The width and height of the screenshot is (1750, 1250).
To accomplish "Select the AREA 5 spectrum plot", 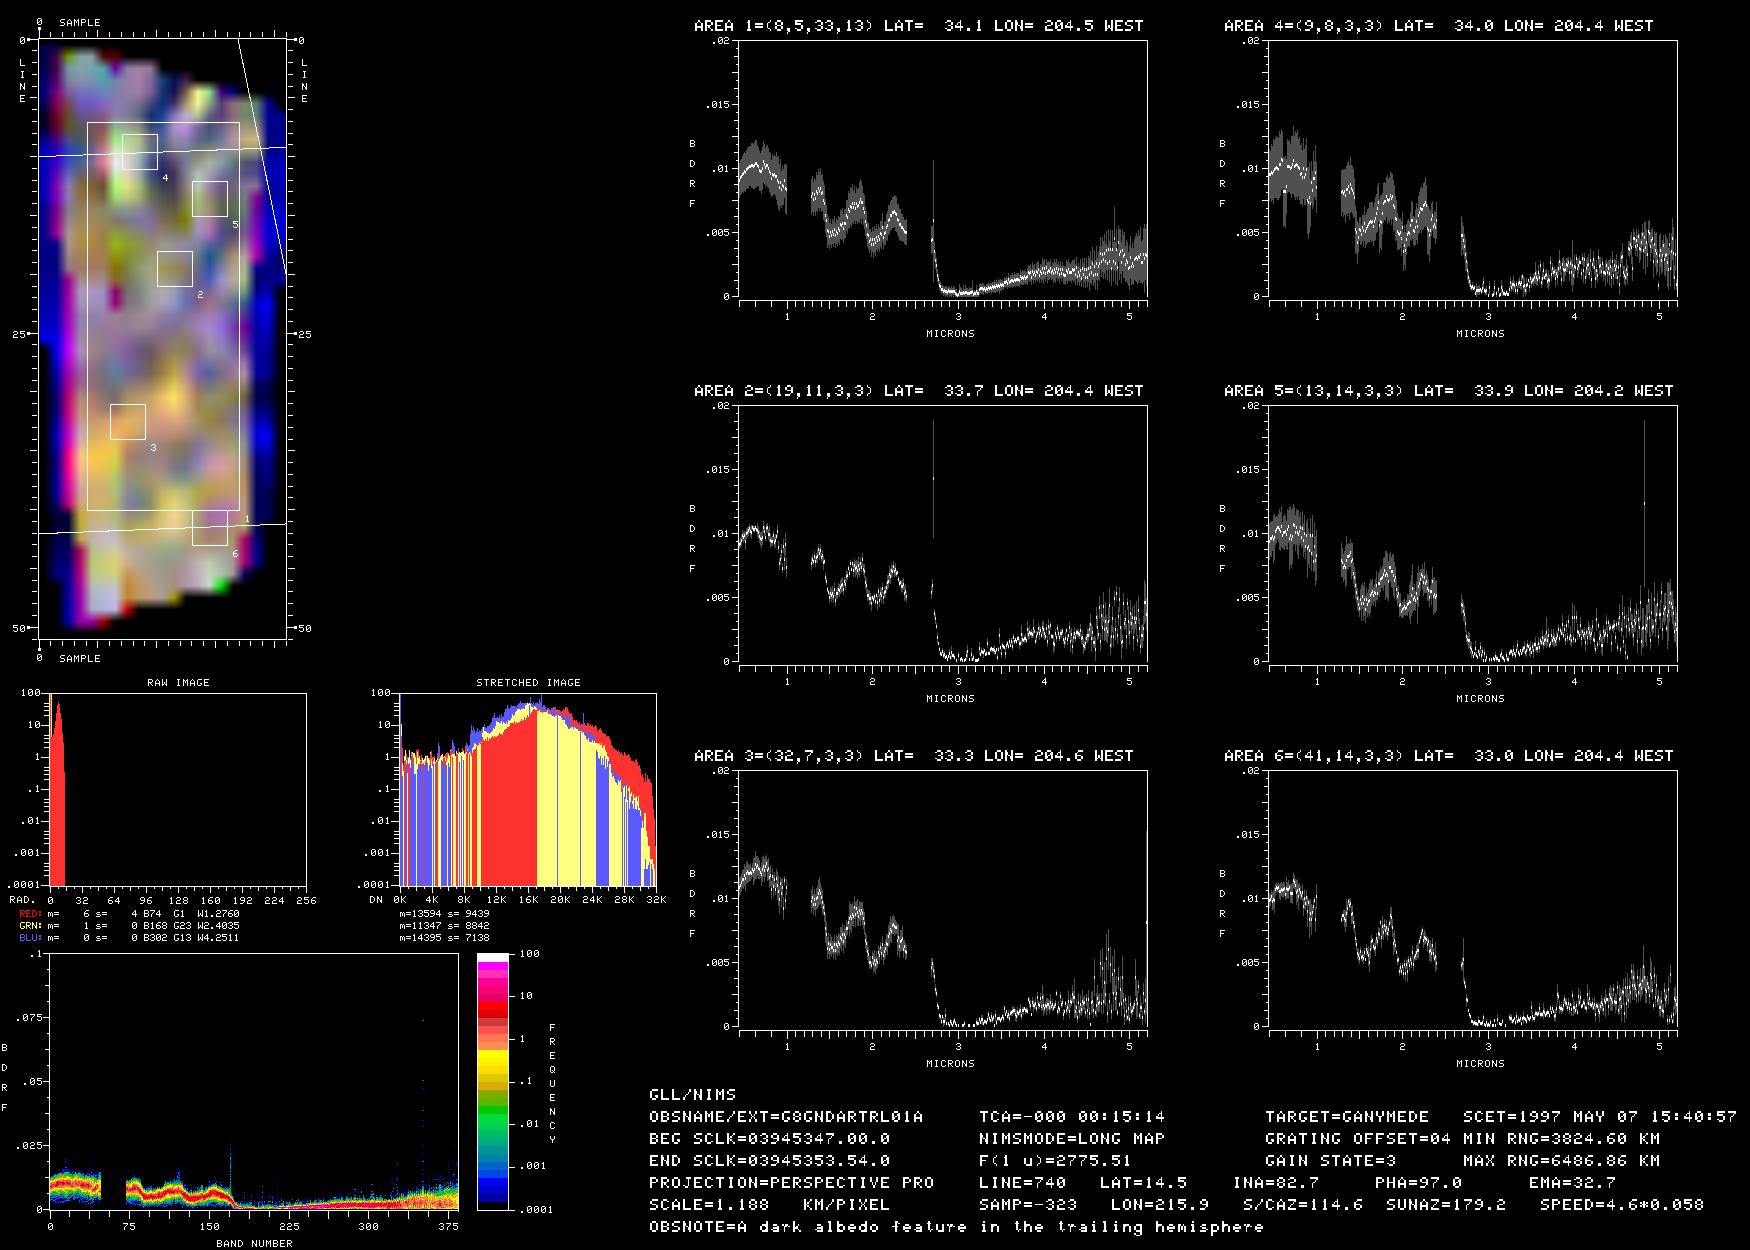I will [x=1472, y=535].
